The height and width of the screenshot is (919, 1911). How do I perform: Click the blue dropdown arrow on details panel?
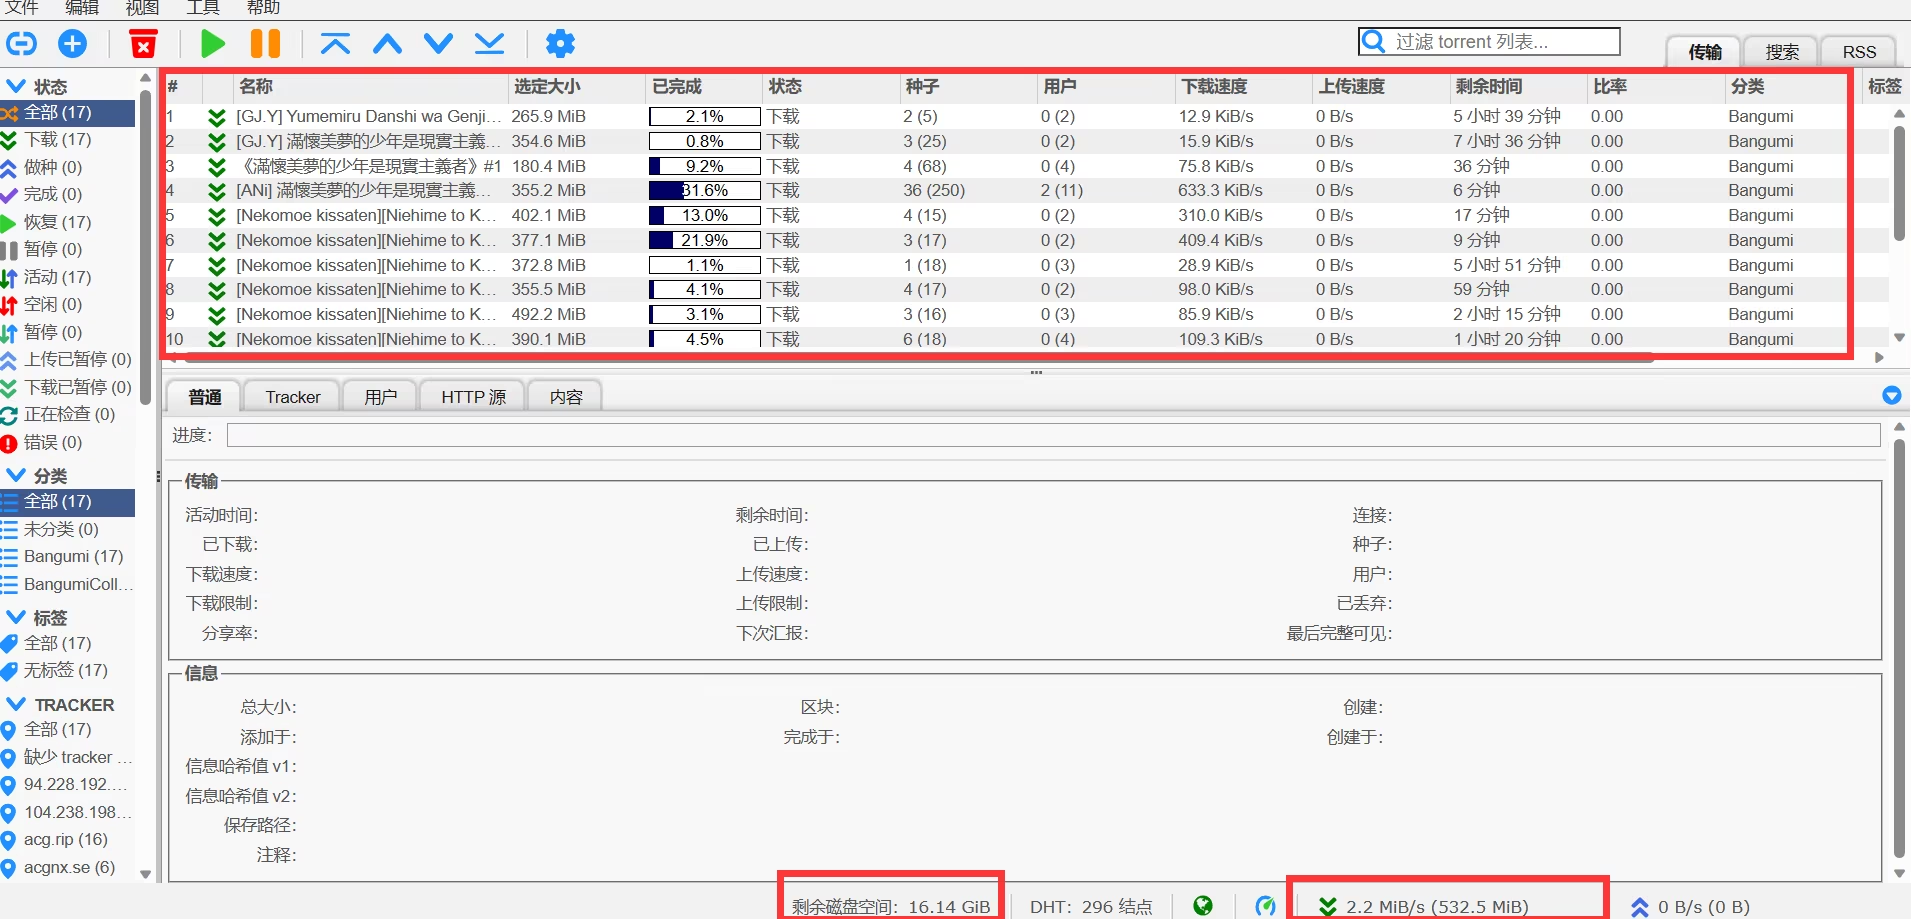(1891, 395)
